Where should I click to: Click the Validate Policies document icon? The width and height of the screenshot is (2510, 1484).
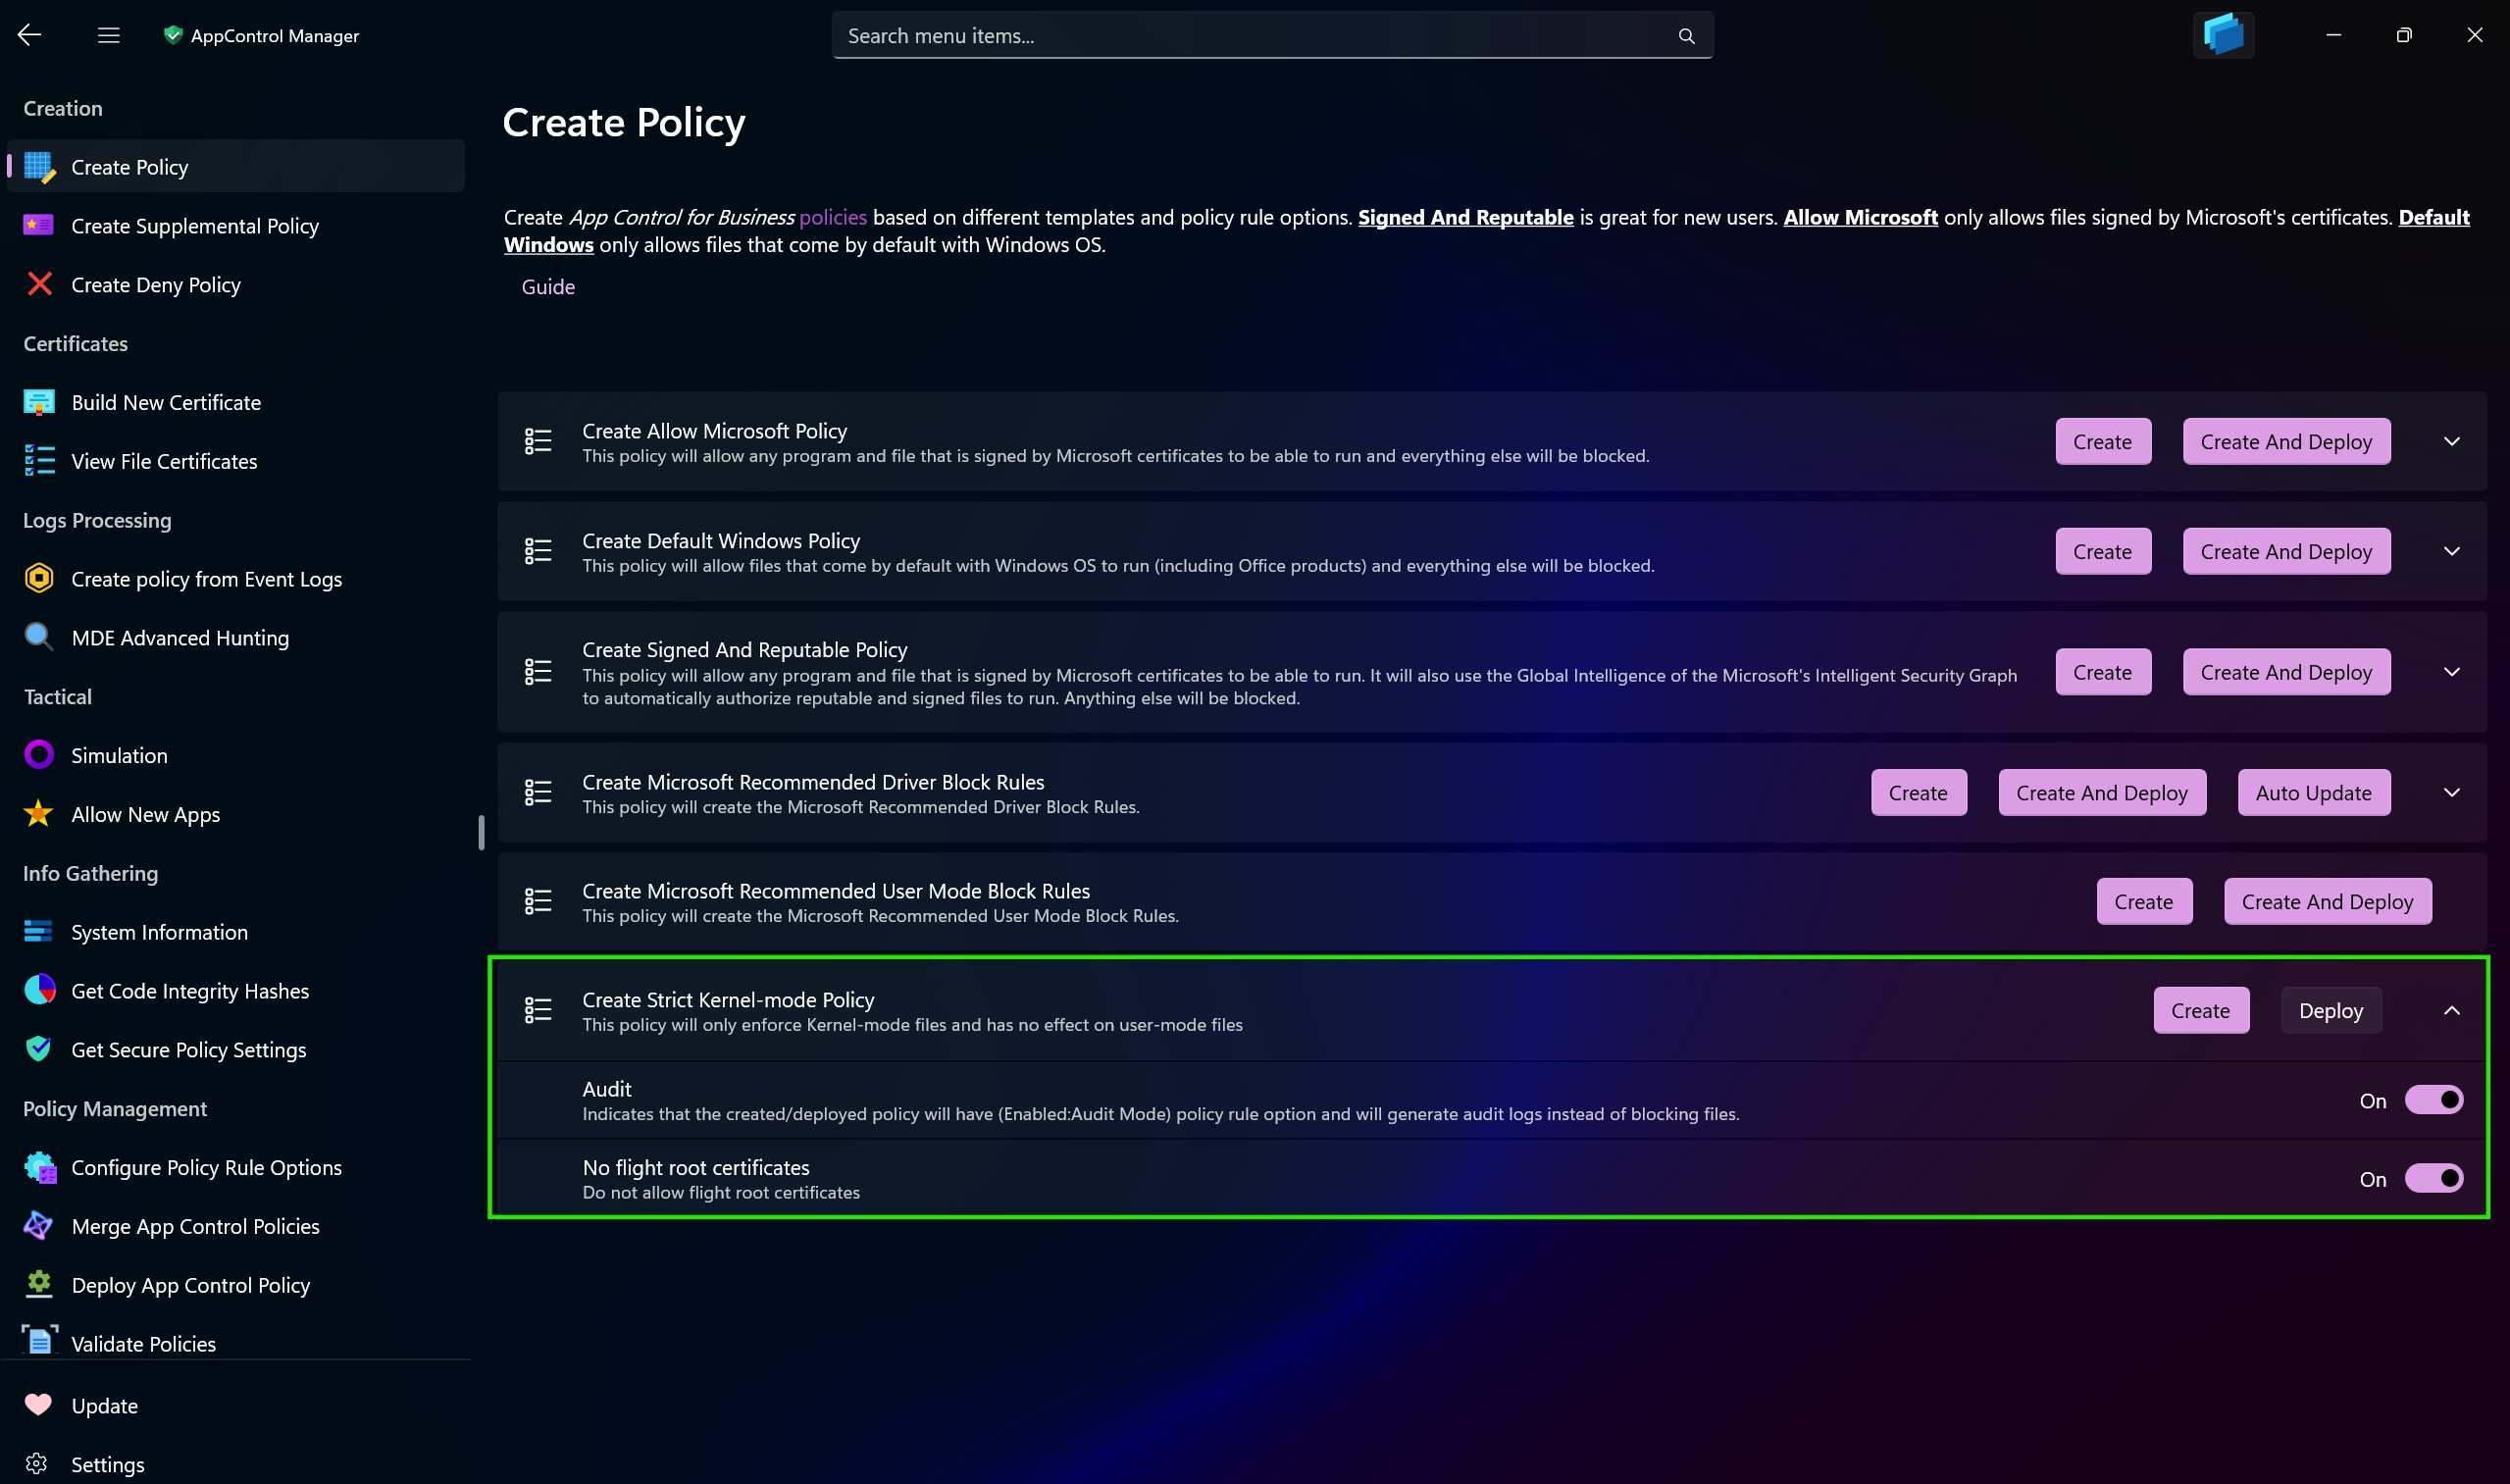pos(39,1342)
